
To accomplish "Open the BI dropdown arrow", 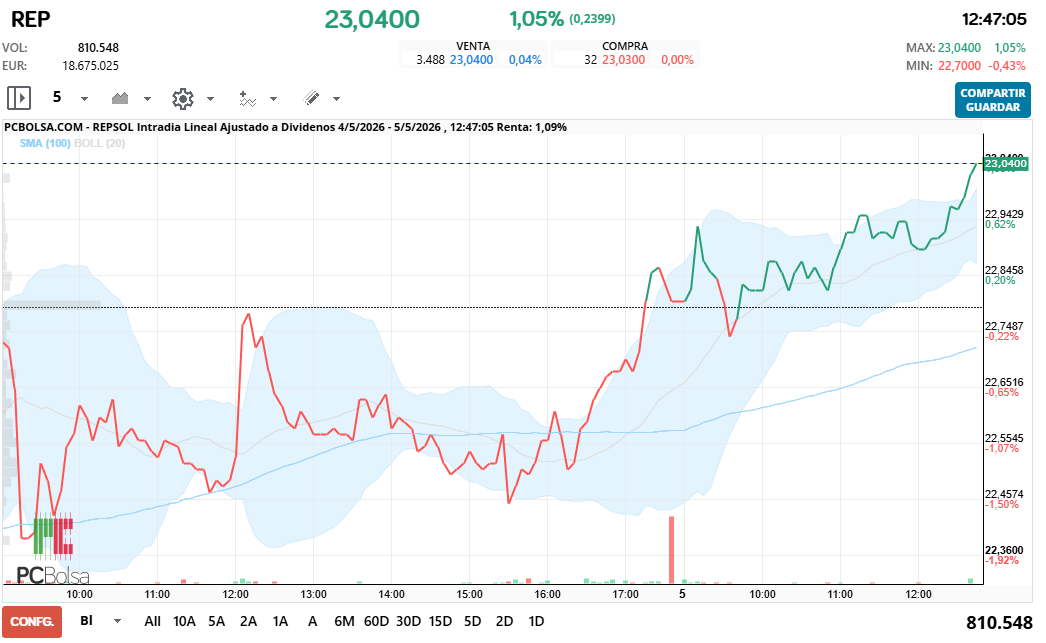I will (117, 621).
